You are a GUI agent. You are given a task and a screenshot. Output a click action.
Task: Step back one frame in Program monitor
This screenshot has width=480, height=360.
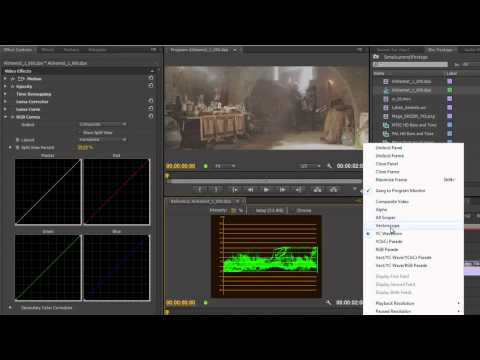tap(250, 190)
